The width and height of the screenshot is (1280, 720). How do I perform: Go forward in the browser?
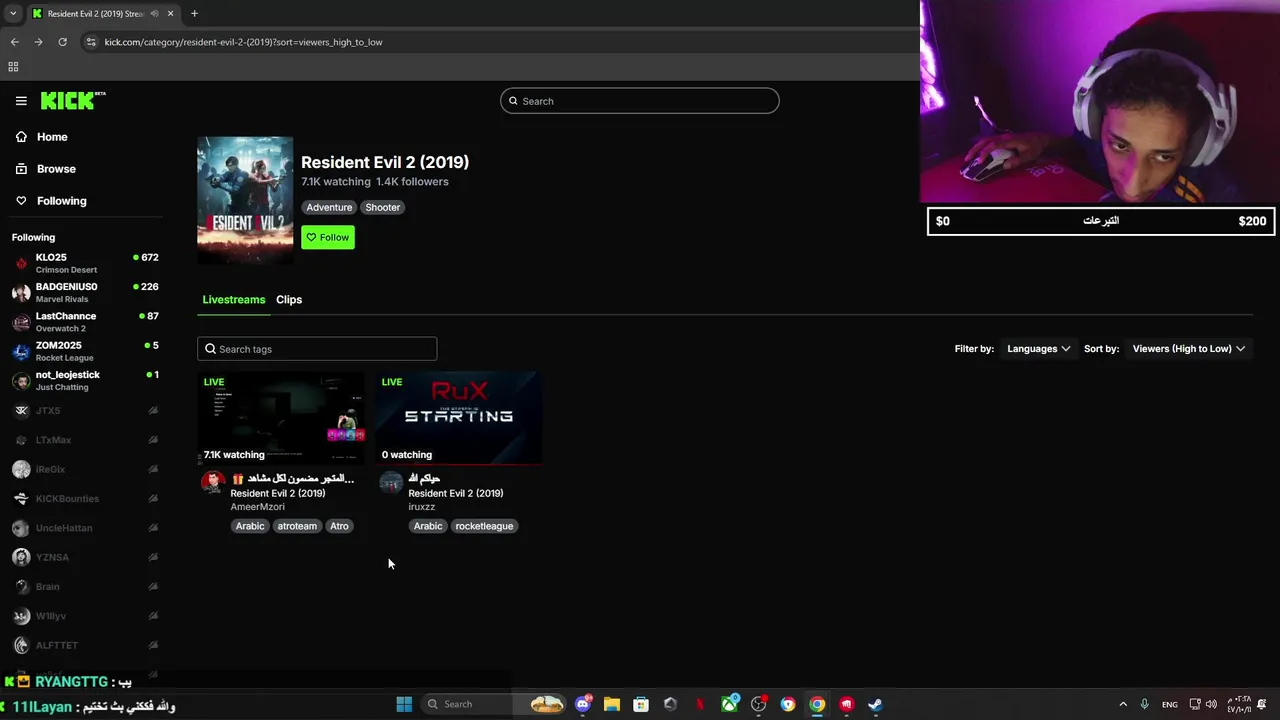pyautogui.click(x=38, y=42)
